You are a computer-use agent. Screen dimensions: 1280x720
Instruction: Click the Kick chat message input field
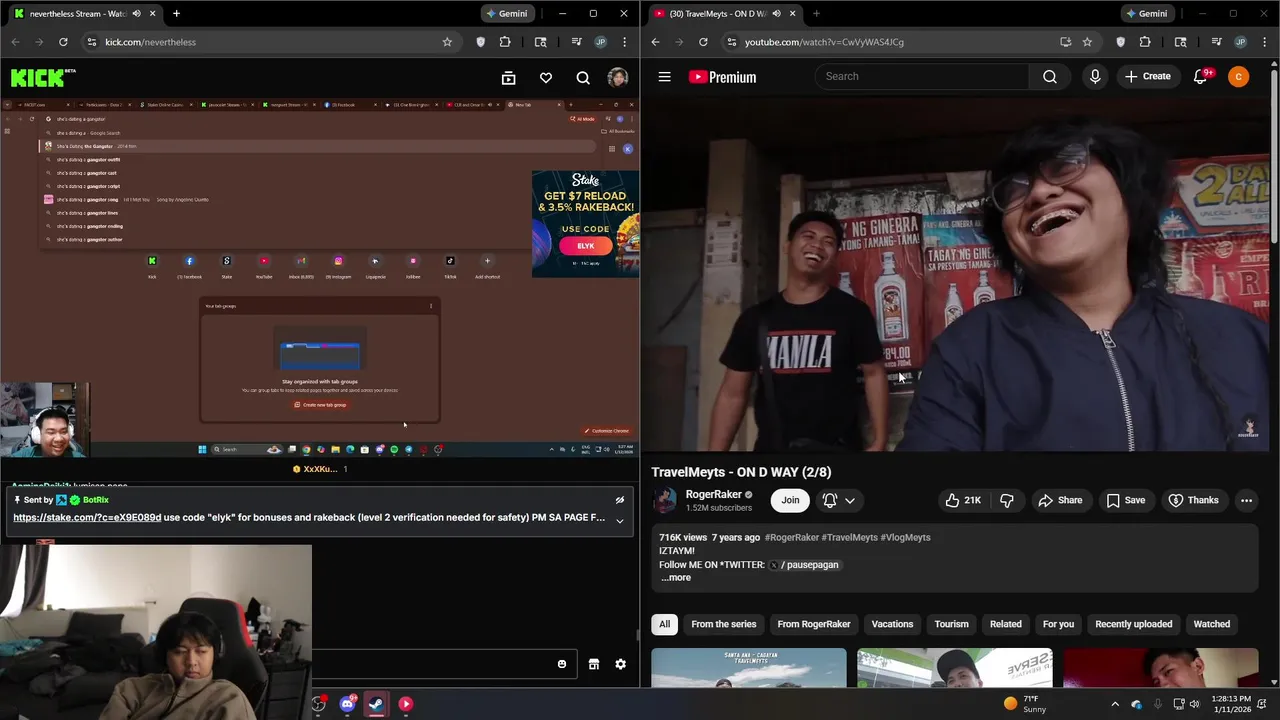(x=443, y=664)
